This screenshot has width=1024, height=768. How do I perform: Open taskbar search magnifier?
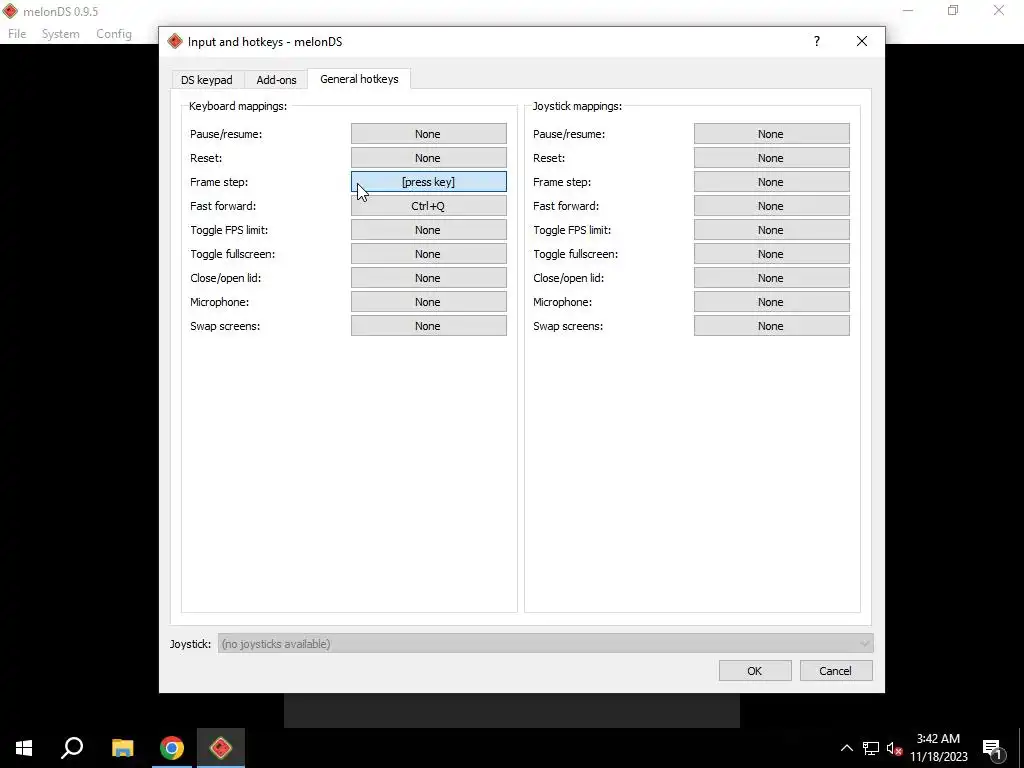pyautogui.click(x=72, y=748)
